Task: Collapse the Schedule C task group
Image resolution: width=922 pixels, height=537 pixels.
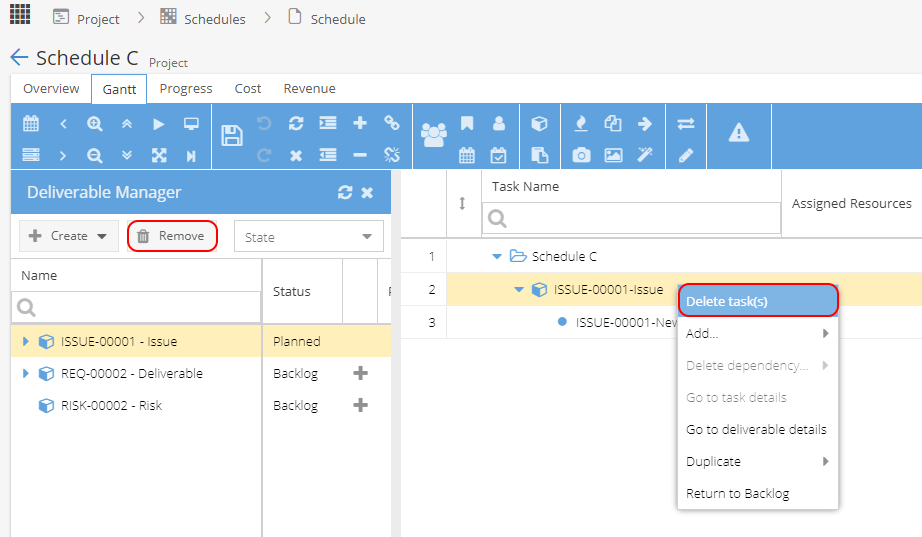Action: click(497, 256)
